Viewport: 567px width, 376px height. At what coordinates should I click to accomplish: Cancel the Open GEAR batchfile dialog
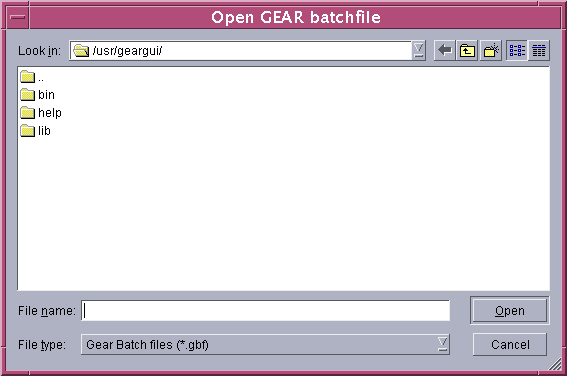(510, 345)
